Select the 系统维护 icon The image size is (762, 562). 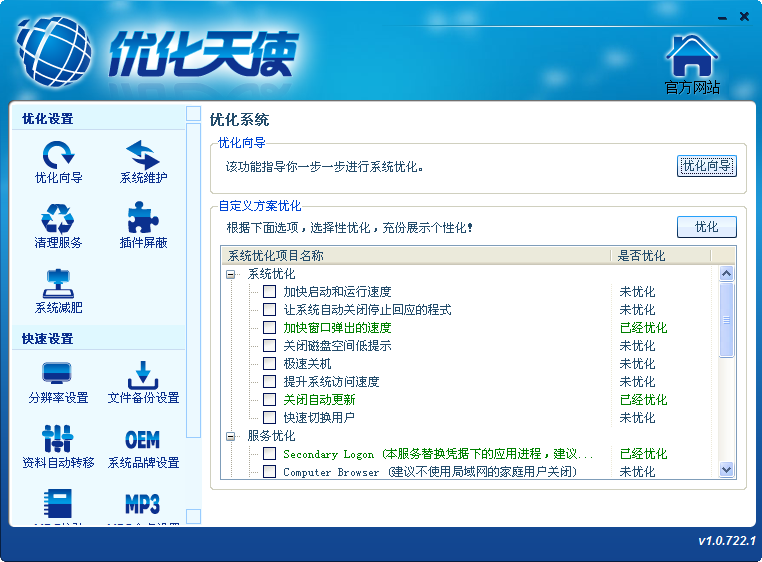coord(143,157)
